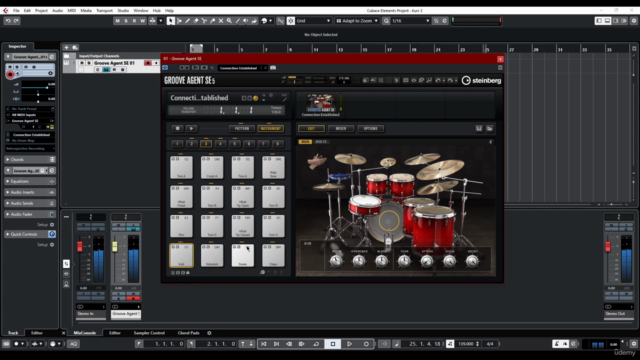
Task: Expand the Audio Inserts inspector section
Action: (29, 192)
